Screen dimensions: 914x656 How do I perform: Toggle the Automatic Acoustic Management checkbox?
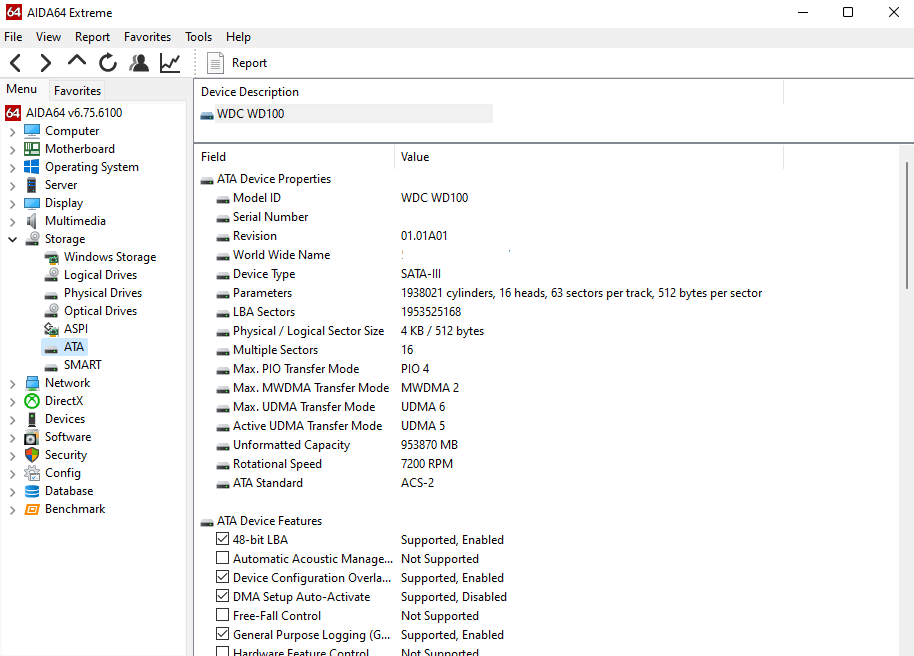(222, 558)
